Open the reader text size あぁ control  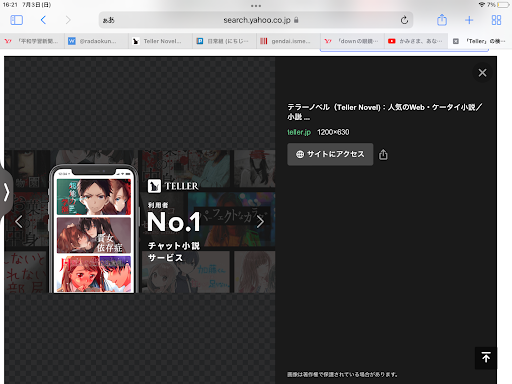pyautogui.click(x=109, y=20)
